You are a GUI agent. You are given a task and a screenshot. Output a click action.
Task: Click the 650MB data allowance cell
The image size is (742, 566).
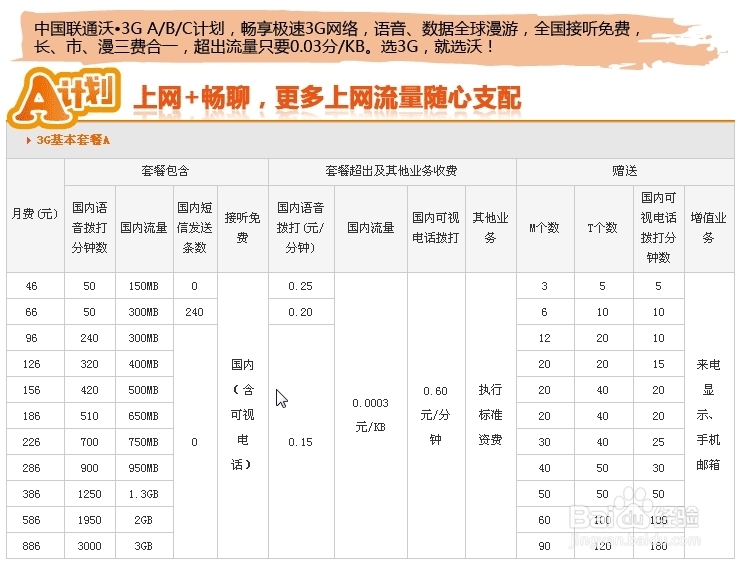tap(144, 416)
